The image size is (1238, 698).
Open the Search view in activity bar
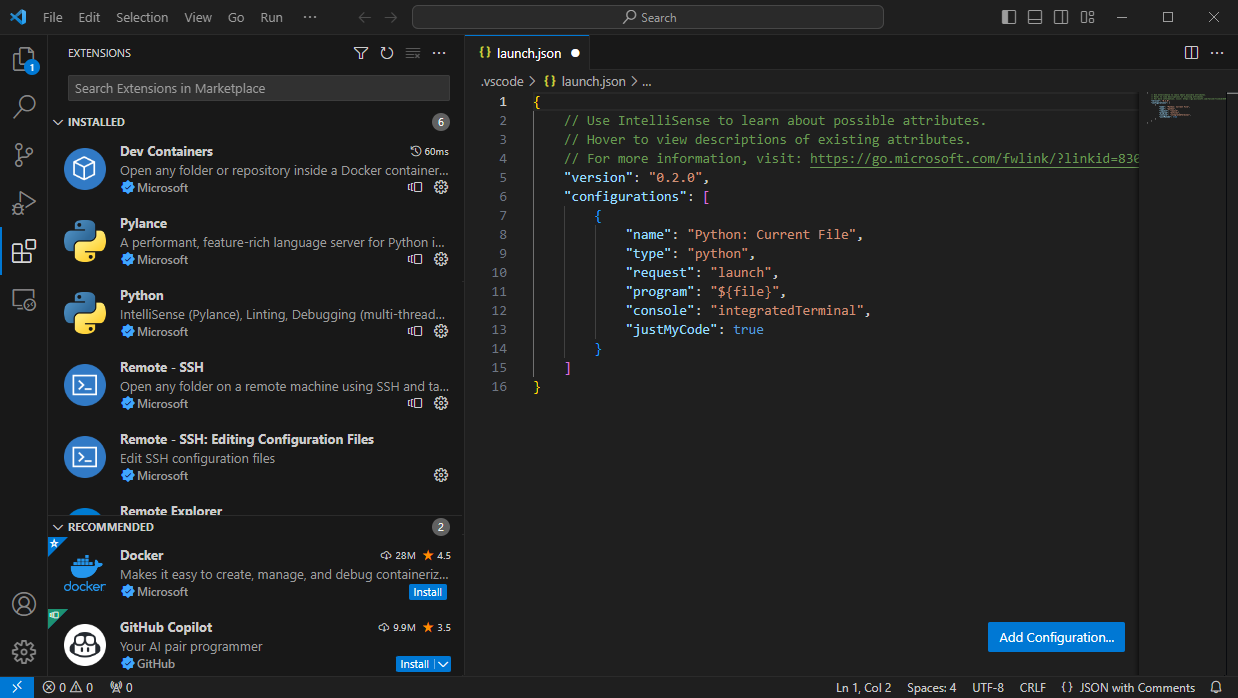[x=24, y=107]
